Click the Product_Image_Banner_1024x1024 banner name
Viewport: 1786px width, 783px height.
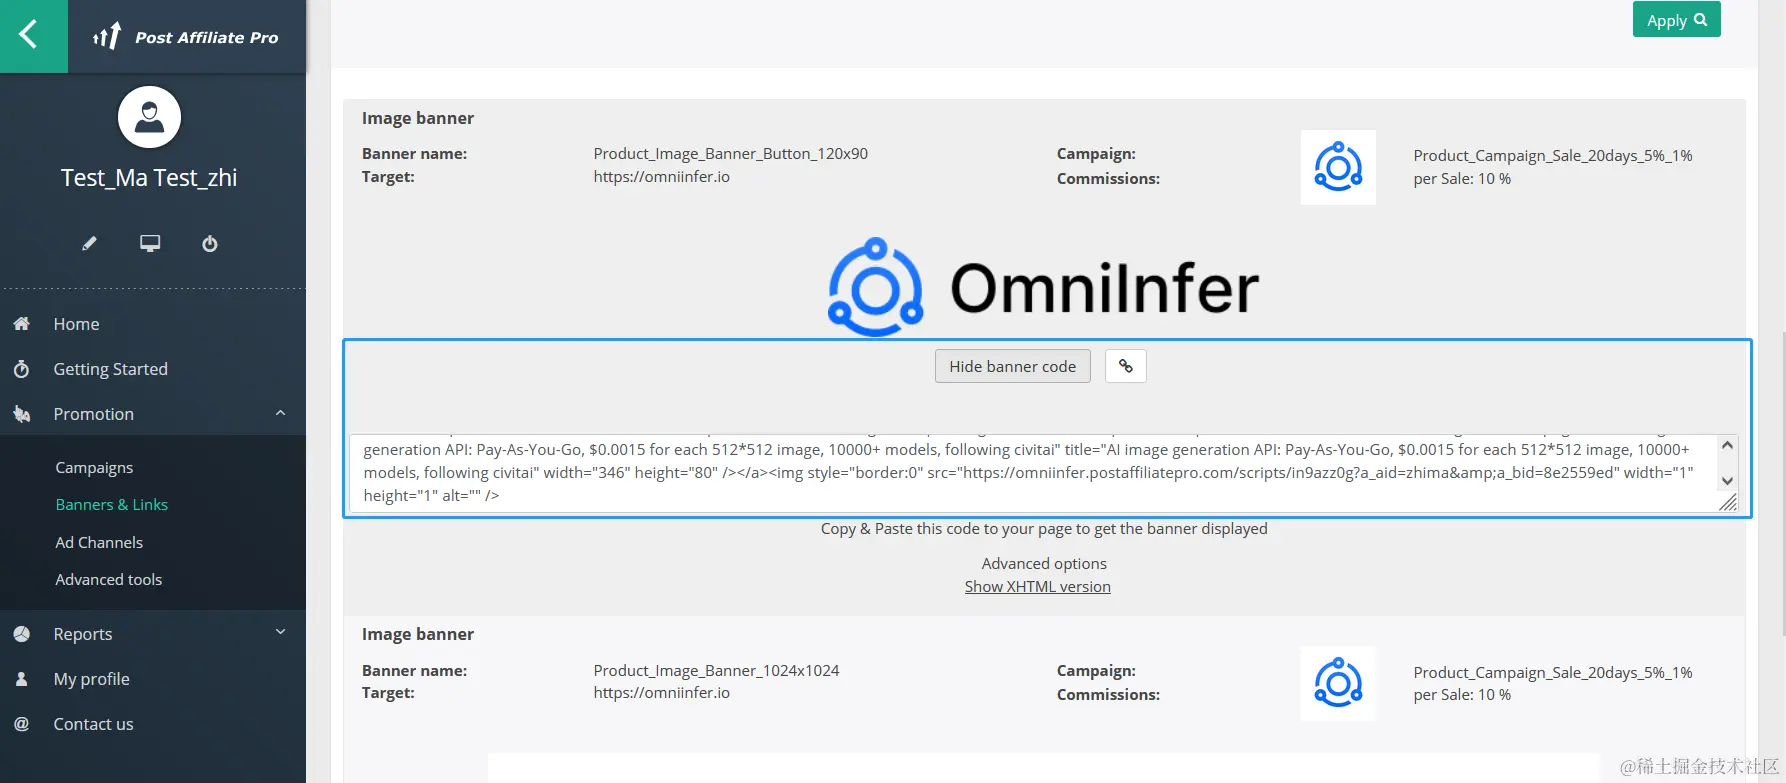716,671
